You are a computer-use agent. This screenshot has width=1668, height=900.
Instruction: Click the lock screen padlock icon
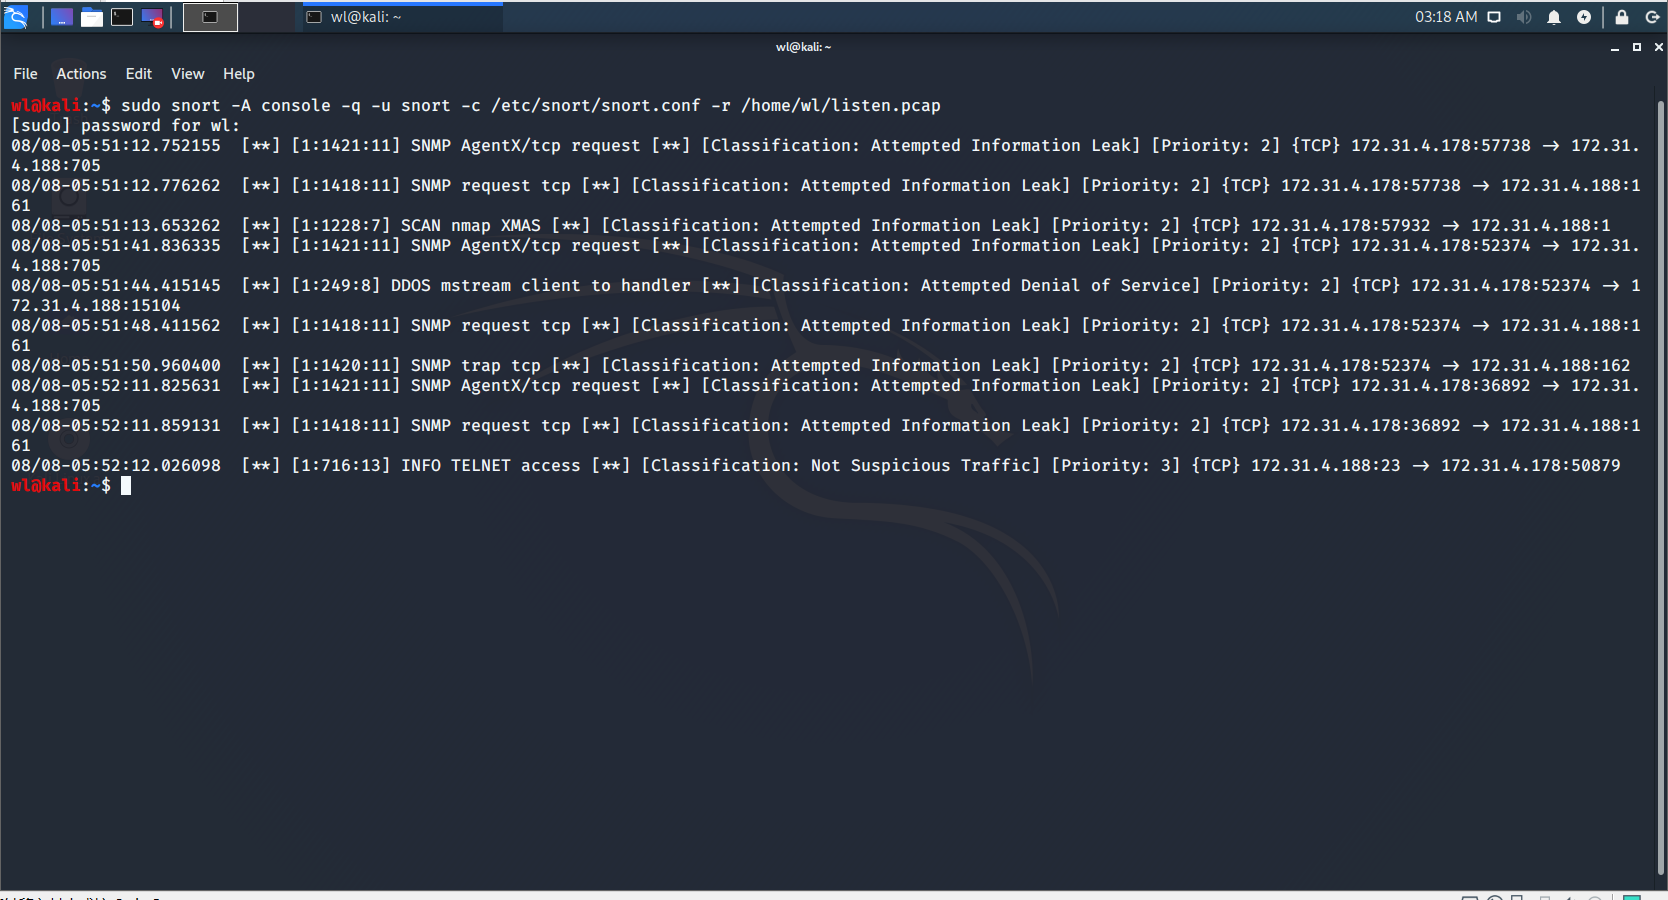click(x=1622, y=17)
